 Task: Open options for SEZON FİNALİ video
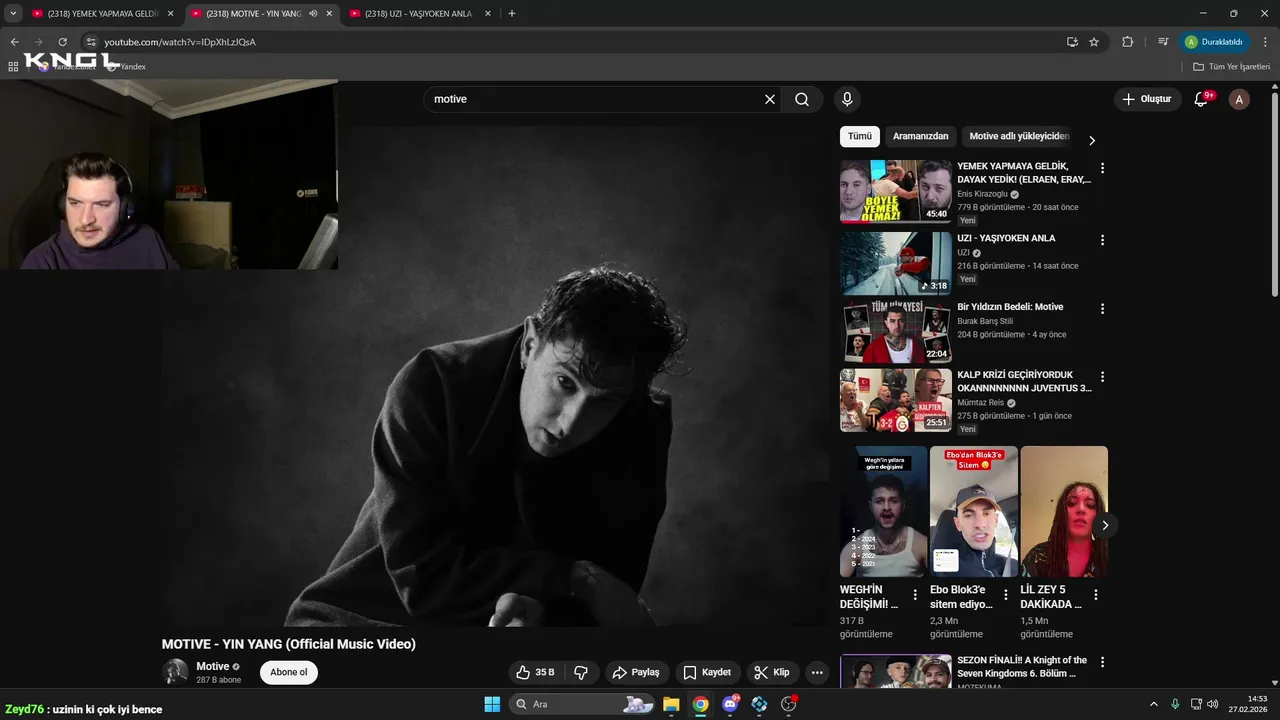[1102, 662]
